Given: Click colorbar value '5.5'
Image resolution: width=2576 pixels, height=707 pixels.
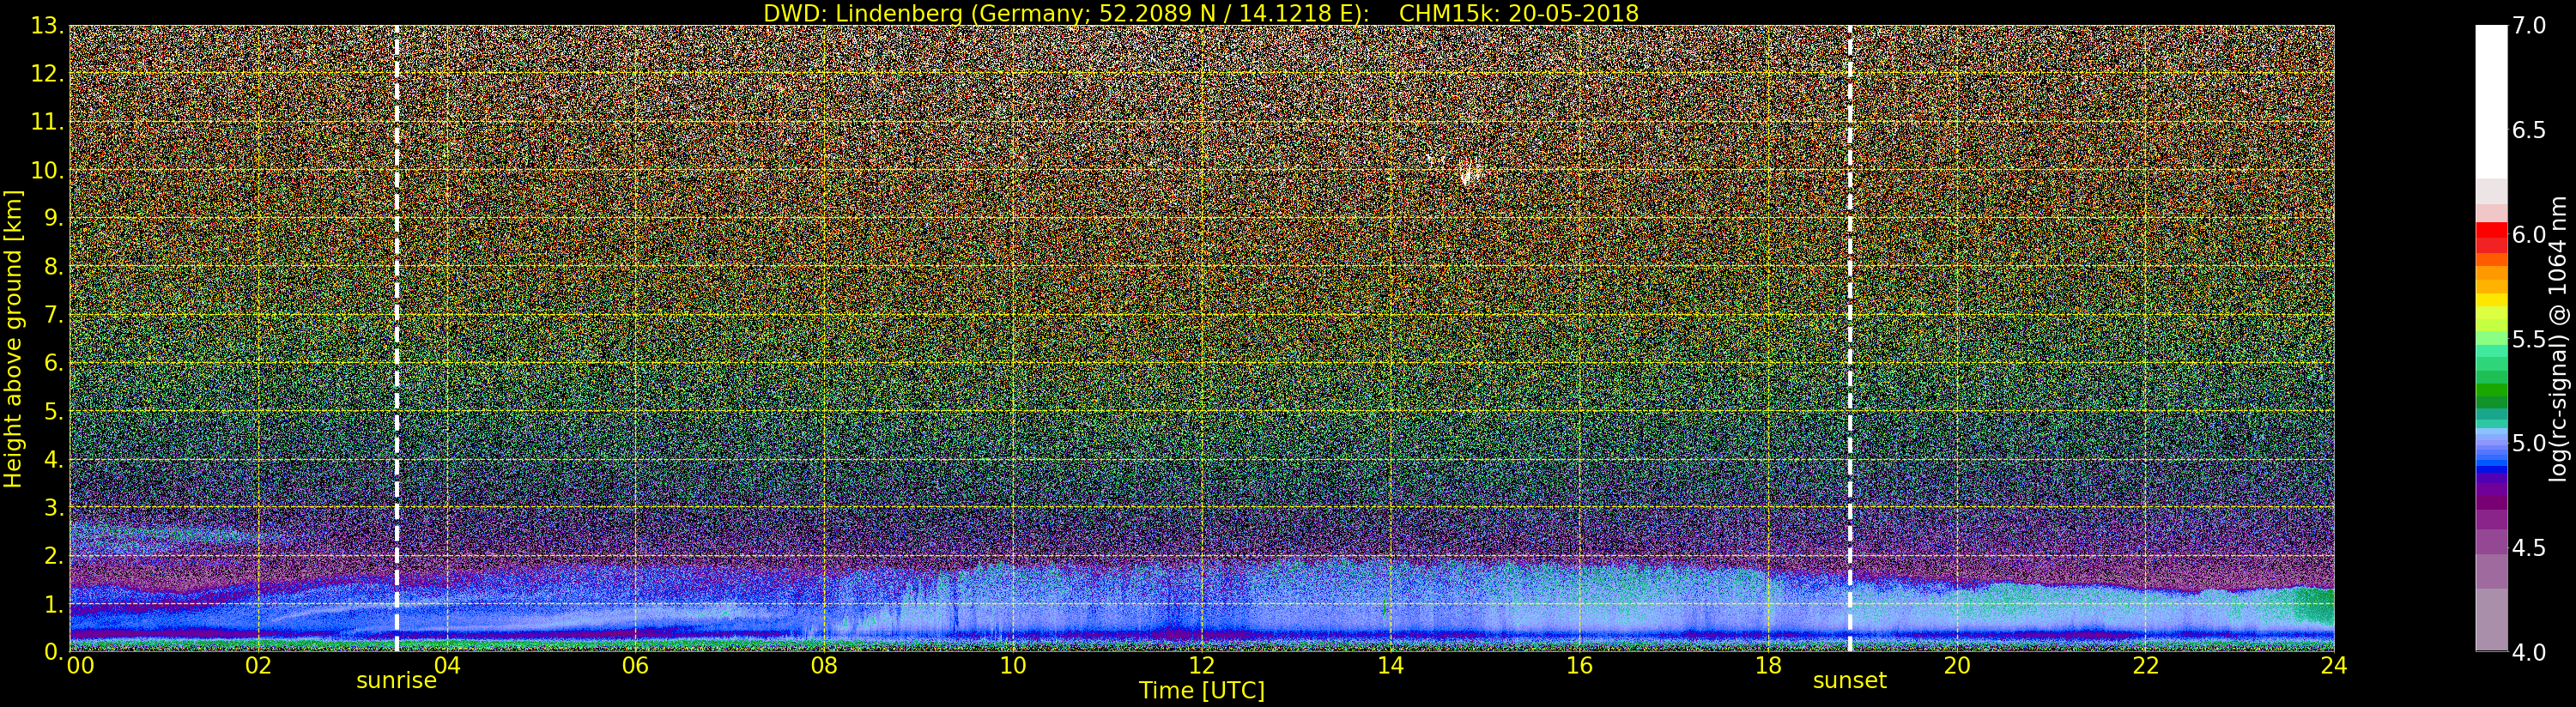Looking at the screenshot, I should tap(2529, 339).
